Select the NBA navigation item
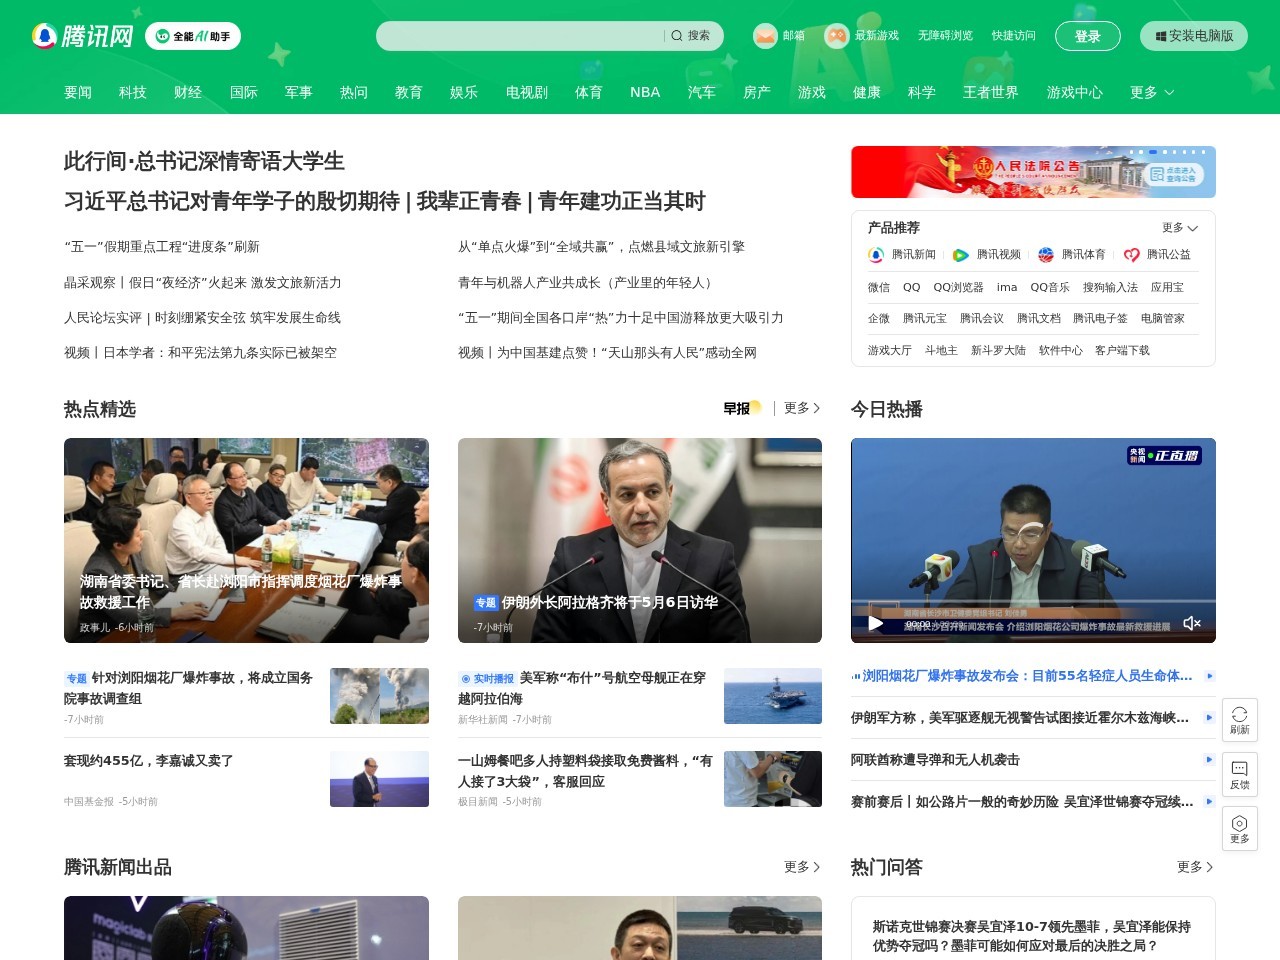1280x960 pixels. tap(645, 92)
